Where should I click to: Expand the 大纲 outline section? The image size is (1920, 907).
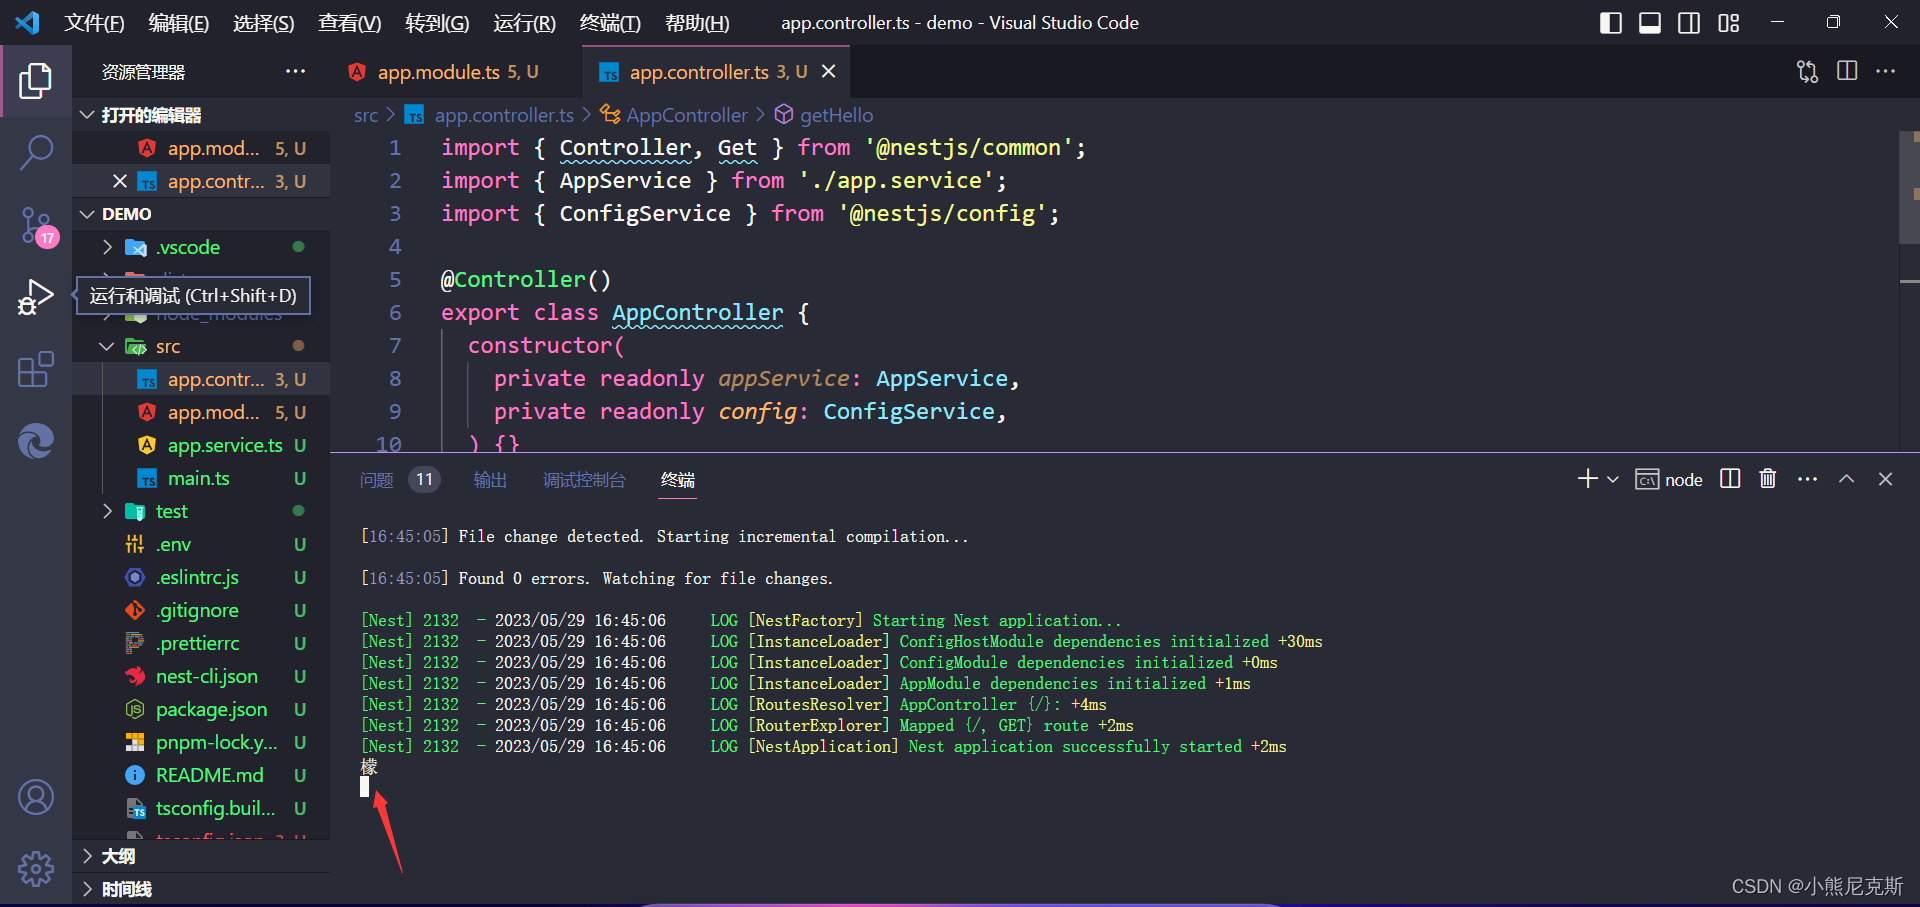click(x=201, y=856)
